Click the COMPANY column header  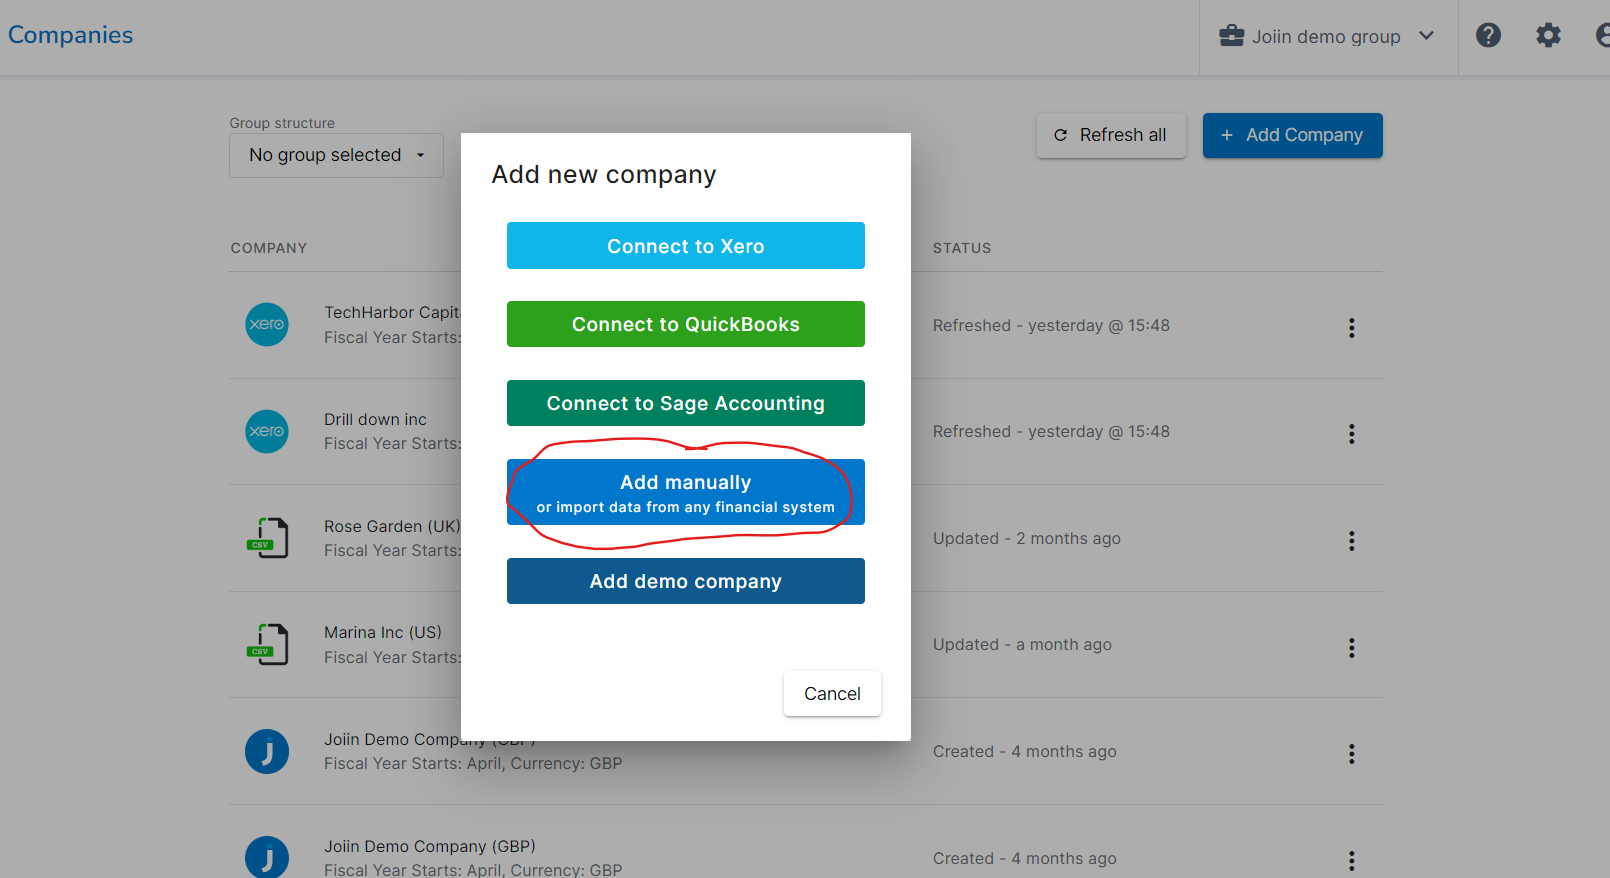pos(269,248)
